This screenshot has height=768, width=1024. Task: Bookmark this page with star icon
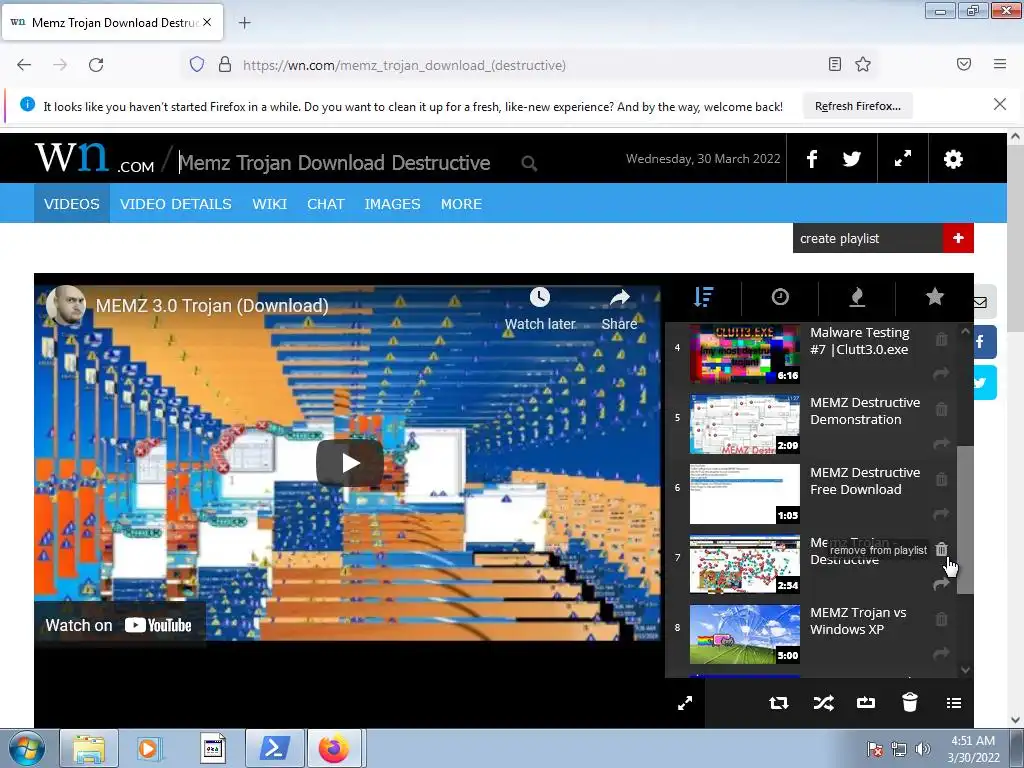(863, 64)
